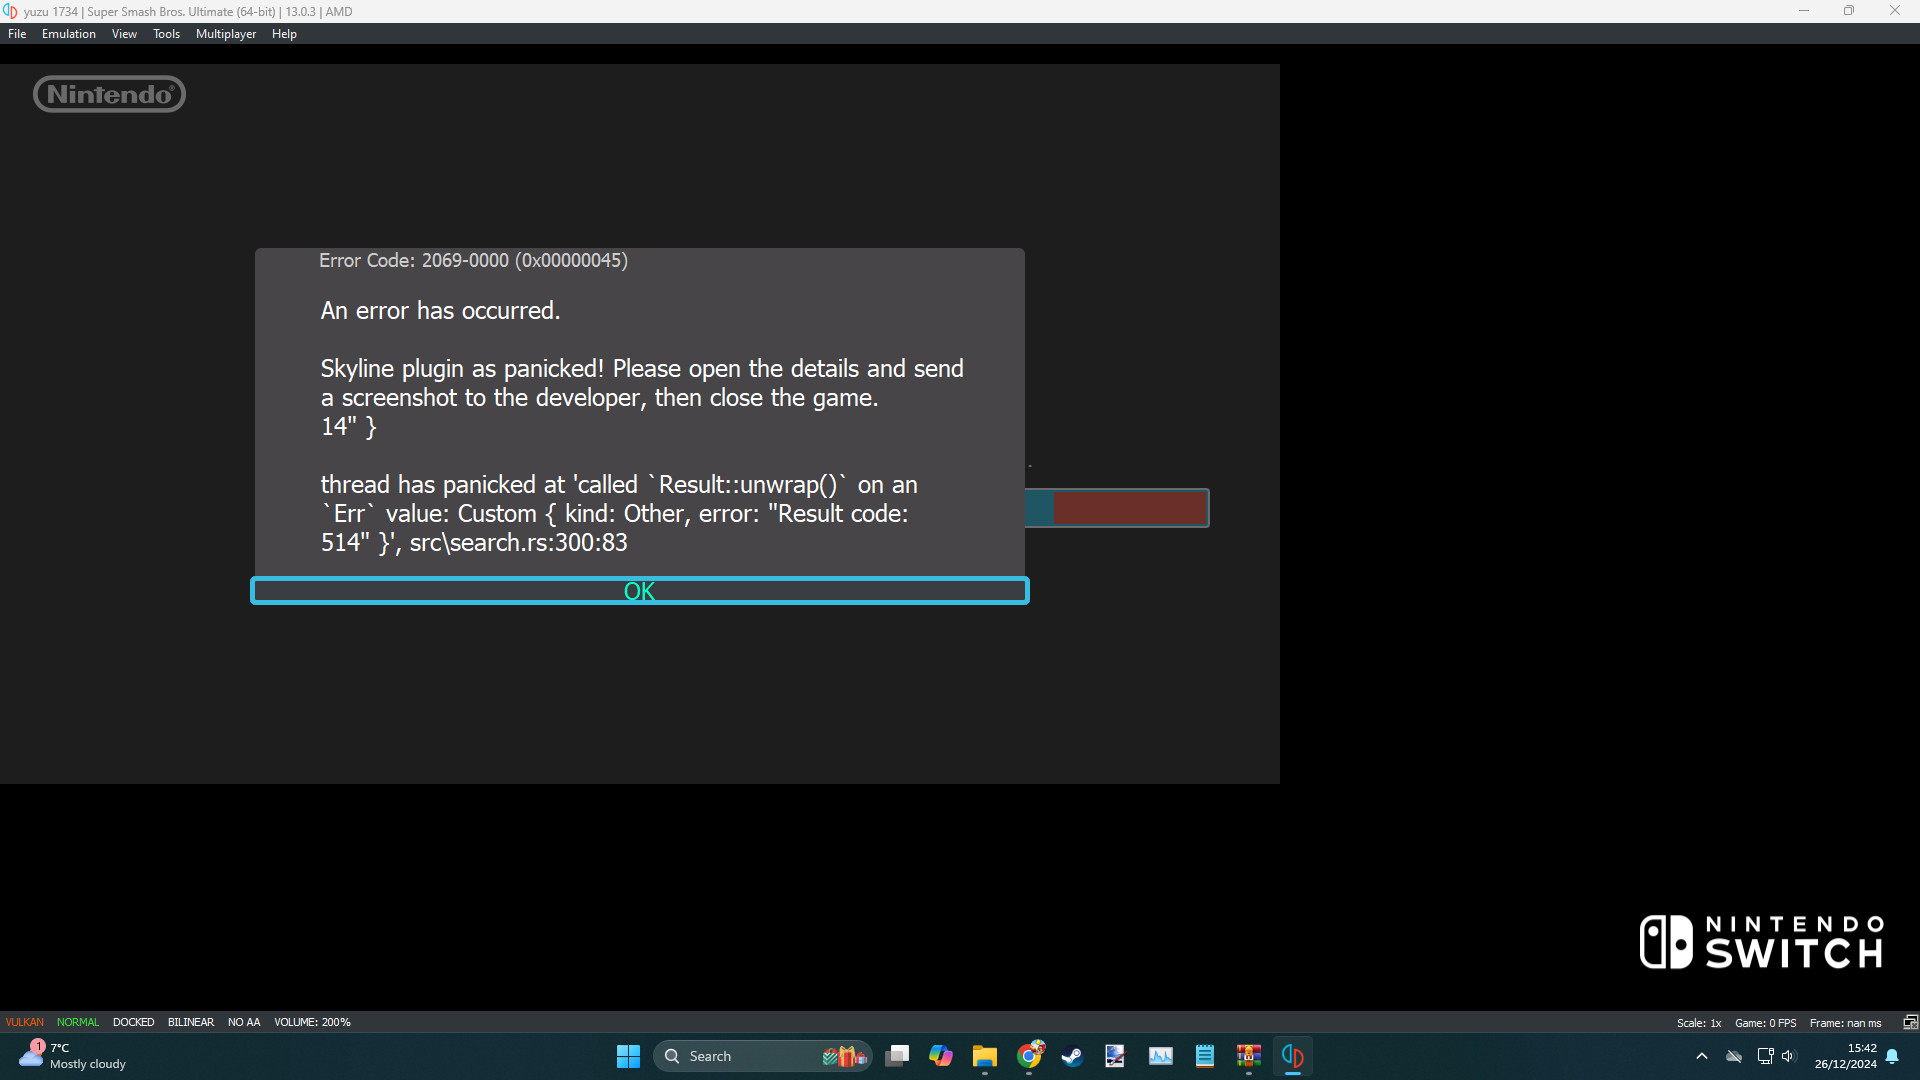Open Google Chrome from the taskbar
The height and width of the screenshot is (1080, 1920).
pos(1029,1056)
